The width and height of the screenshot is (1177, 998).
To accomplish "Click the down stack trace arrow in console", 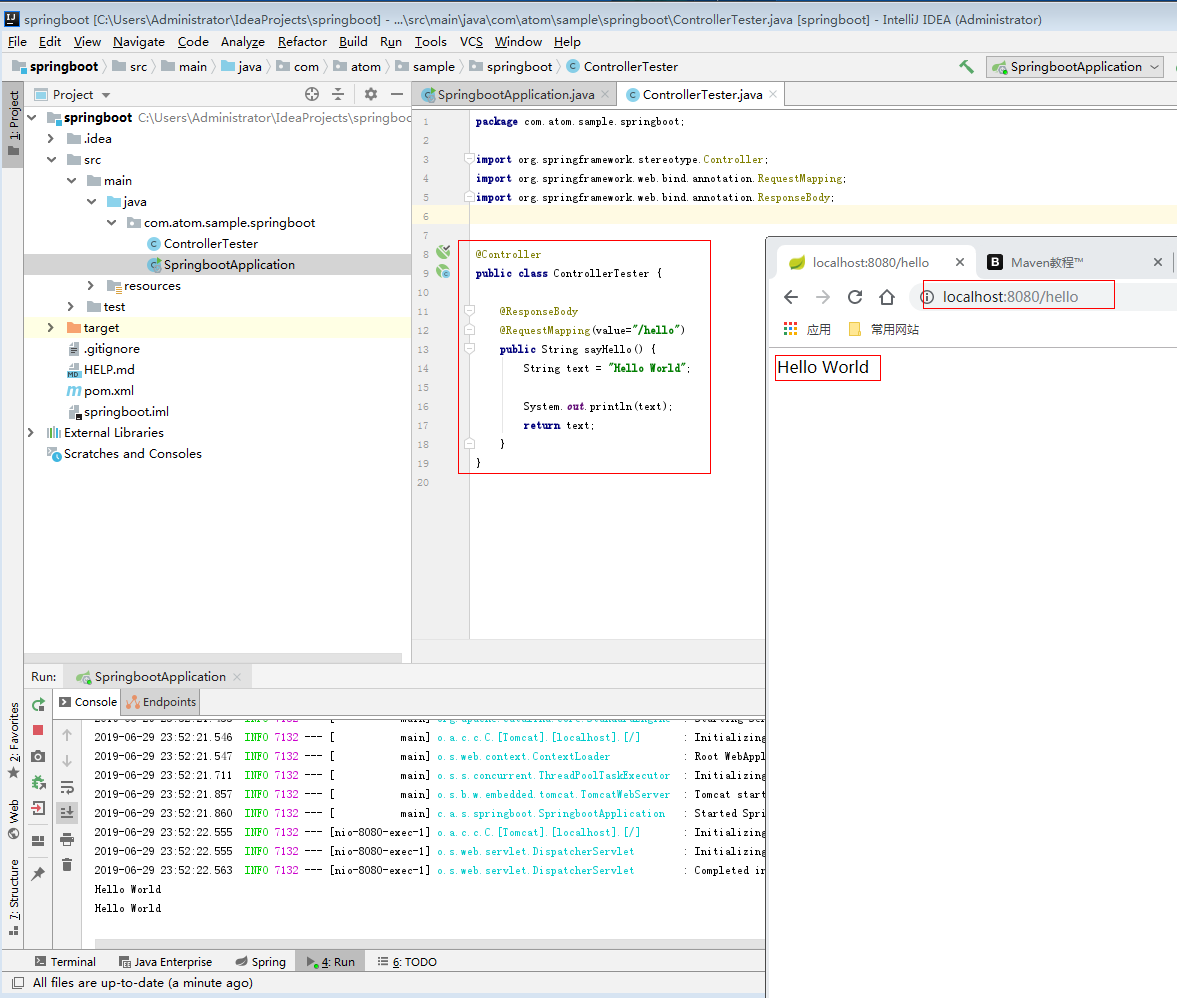I will 67,761.
